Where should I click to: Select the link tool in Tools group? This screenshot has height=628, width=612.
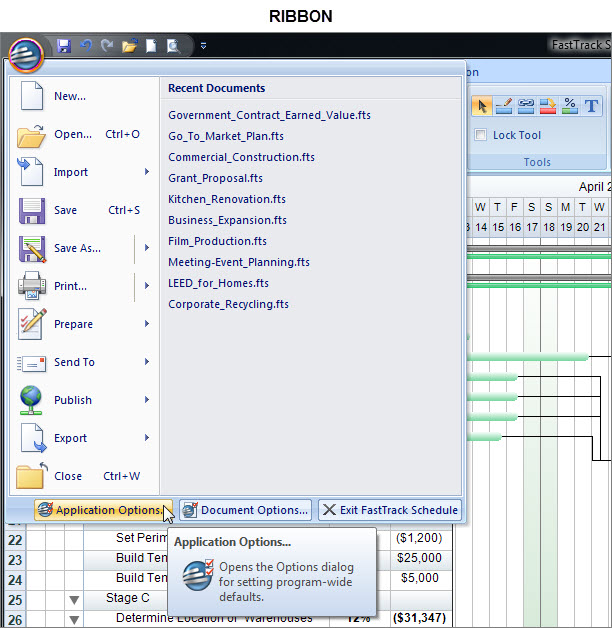click(525, 105)
